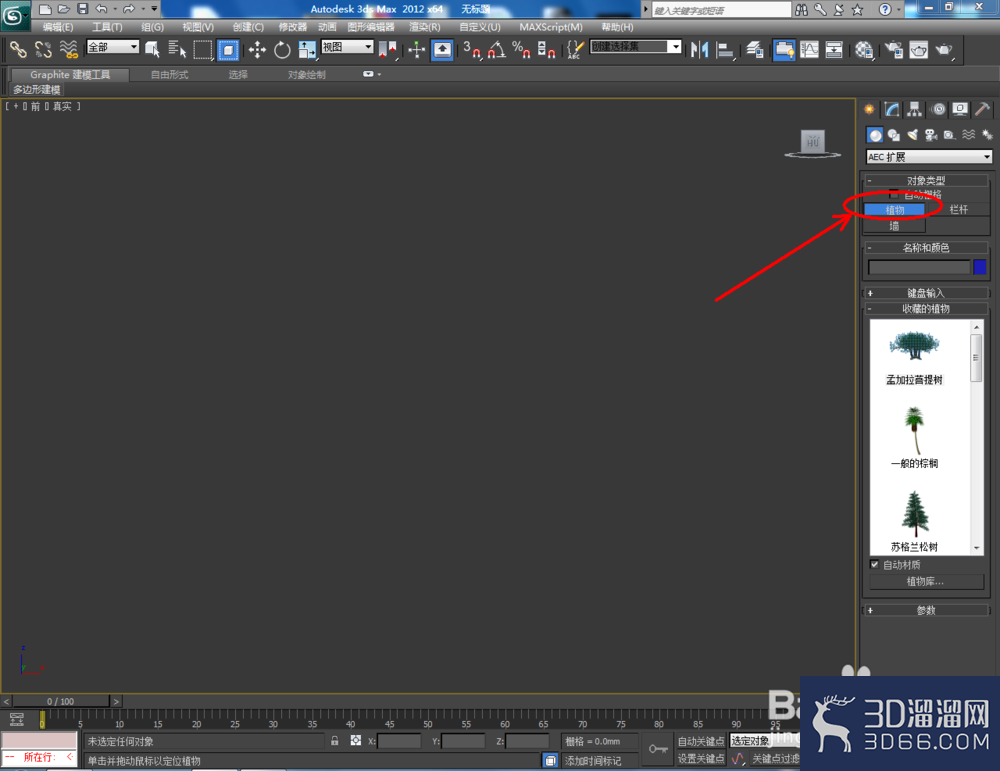
Task: Toggle Graphite Modeling Tools ribbon
Action: 784,49
